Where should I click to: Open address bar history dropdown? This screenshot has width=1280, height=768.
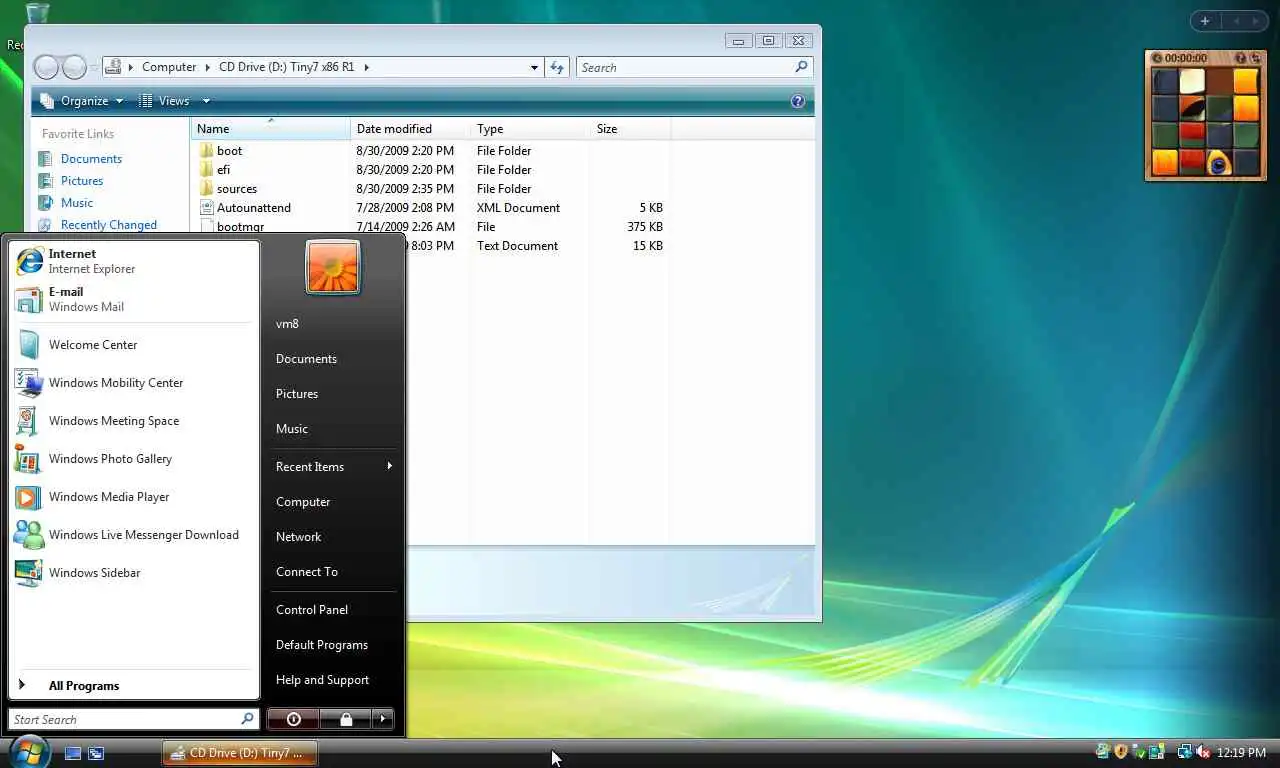point(534,67)
